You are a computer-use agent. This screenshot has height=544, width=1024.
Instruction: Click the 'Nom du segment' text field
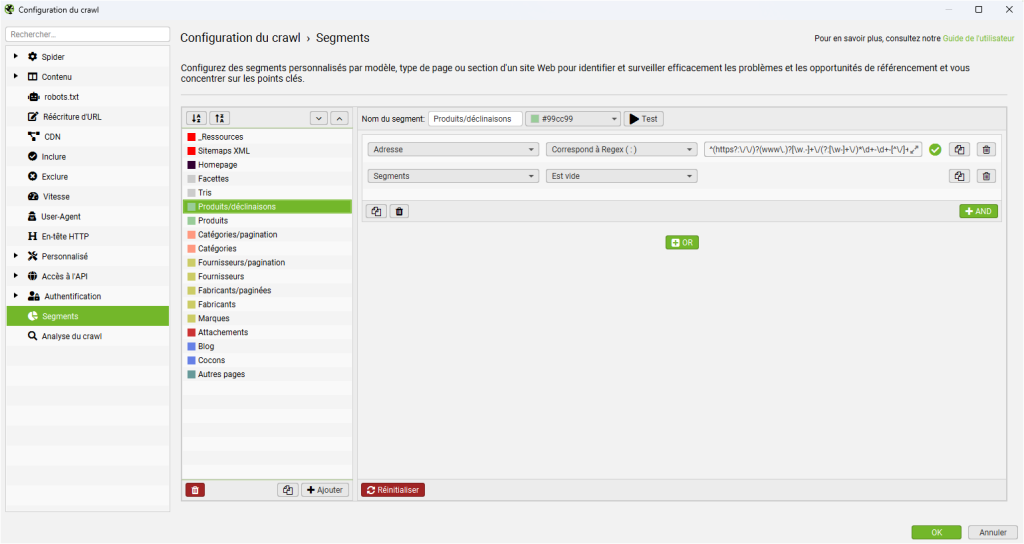[x=475, y=119]
